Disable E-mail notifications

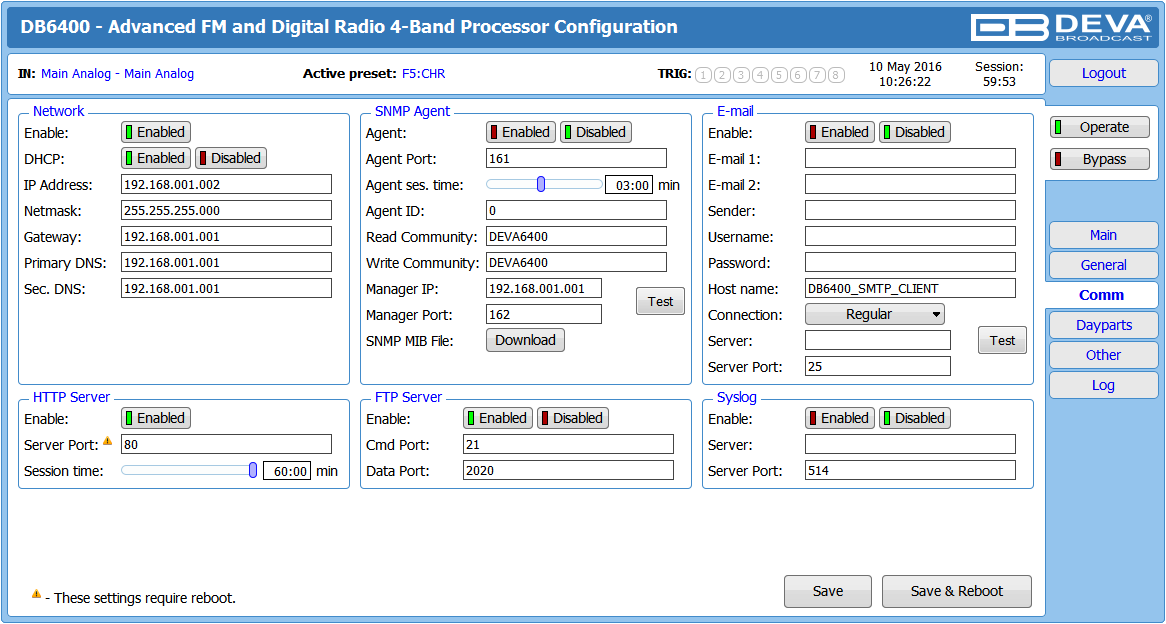[x=915, y=132]
